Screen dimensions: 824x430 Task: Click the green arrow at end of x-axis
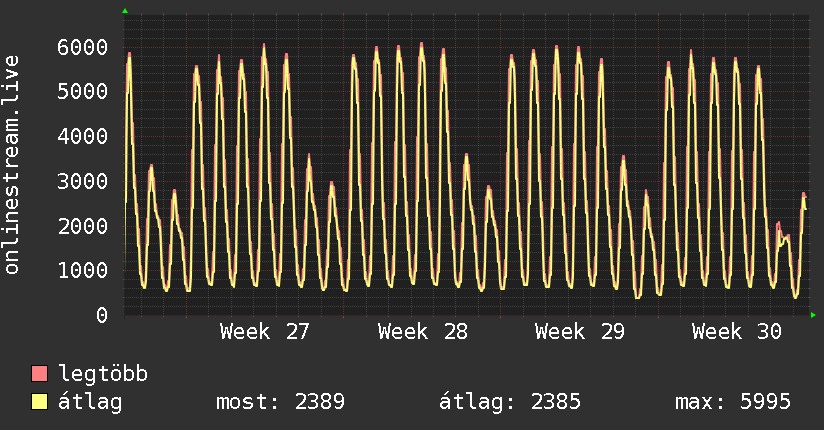813,315
